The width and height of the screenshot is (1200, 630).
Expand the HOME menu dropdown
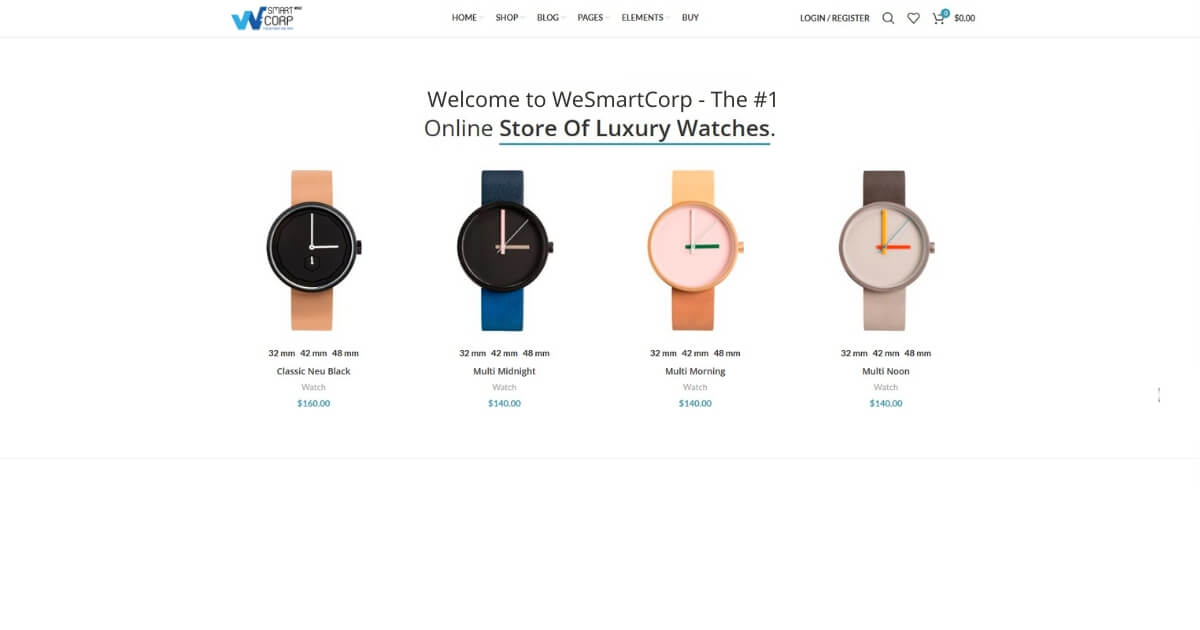click(x=465, y=18)
